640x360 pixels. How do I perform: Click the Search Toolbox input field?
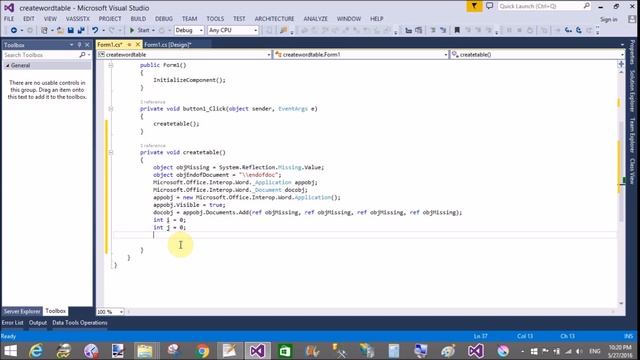pyautogui.click(x=41, y=55)
